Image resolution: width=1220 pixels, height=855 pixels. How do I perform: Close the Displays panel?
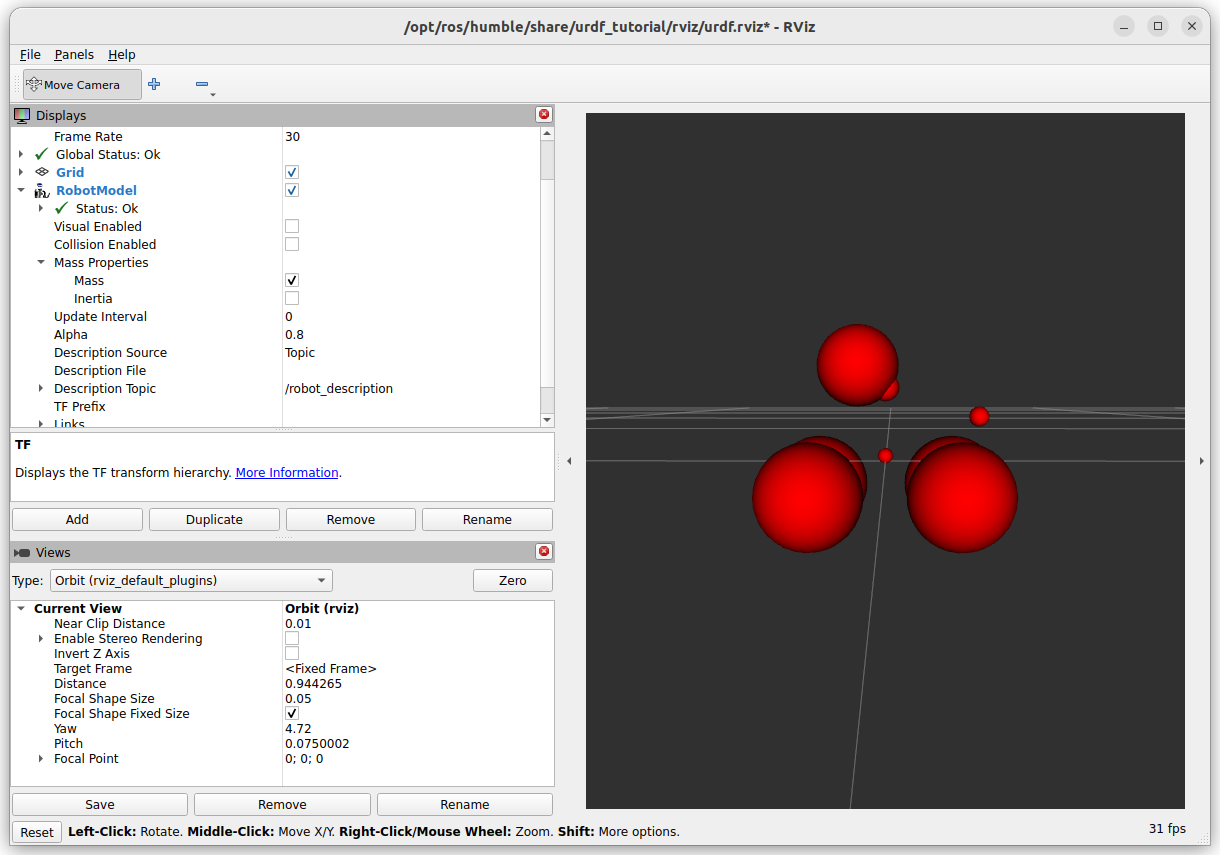point(544,115)
